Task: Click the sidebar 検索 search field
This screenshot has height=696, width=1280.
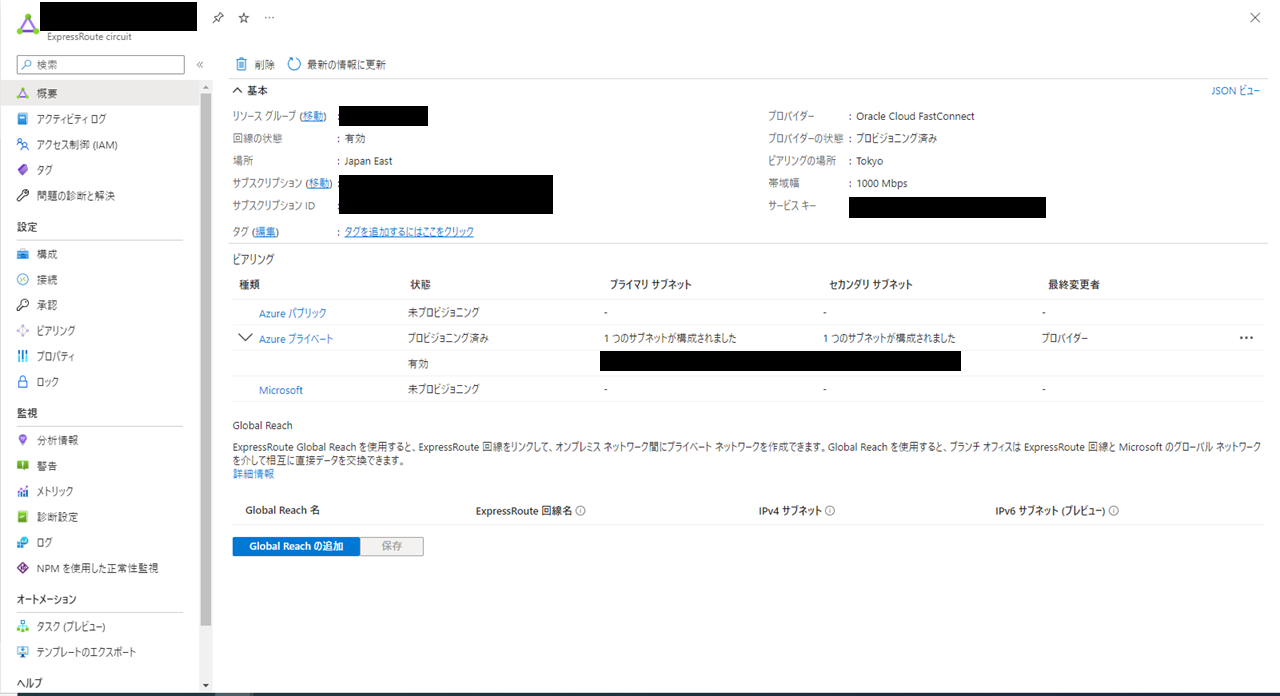Action: (101, 64)
